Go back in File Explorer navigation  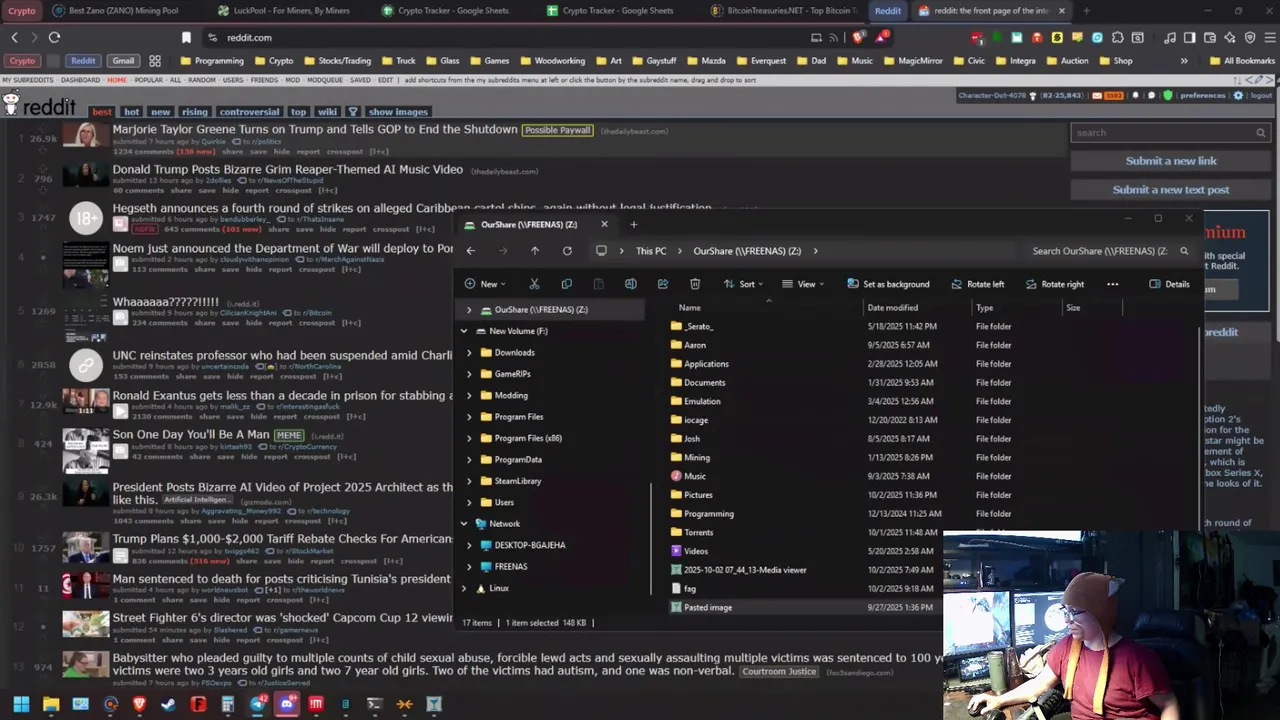pos(471,251)
